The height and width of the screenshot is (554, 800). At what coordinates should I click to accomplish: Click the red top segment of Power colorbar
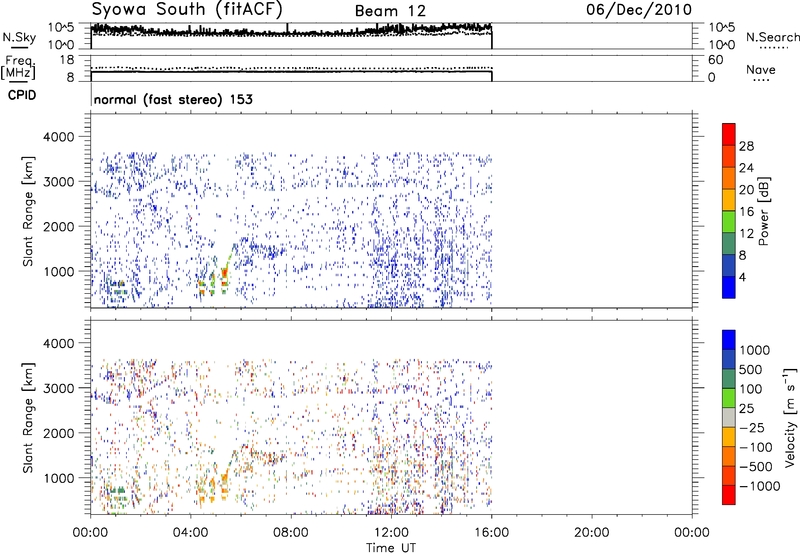point(729,134)
